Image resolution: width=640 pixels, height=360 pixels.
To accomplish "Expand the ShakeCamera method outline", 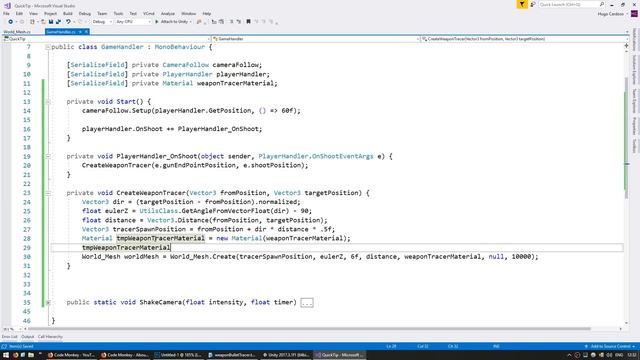I will coord(48,303).
